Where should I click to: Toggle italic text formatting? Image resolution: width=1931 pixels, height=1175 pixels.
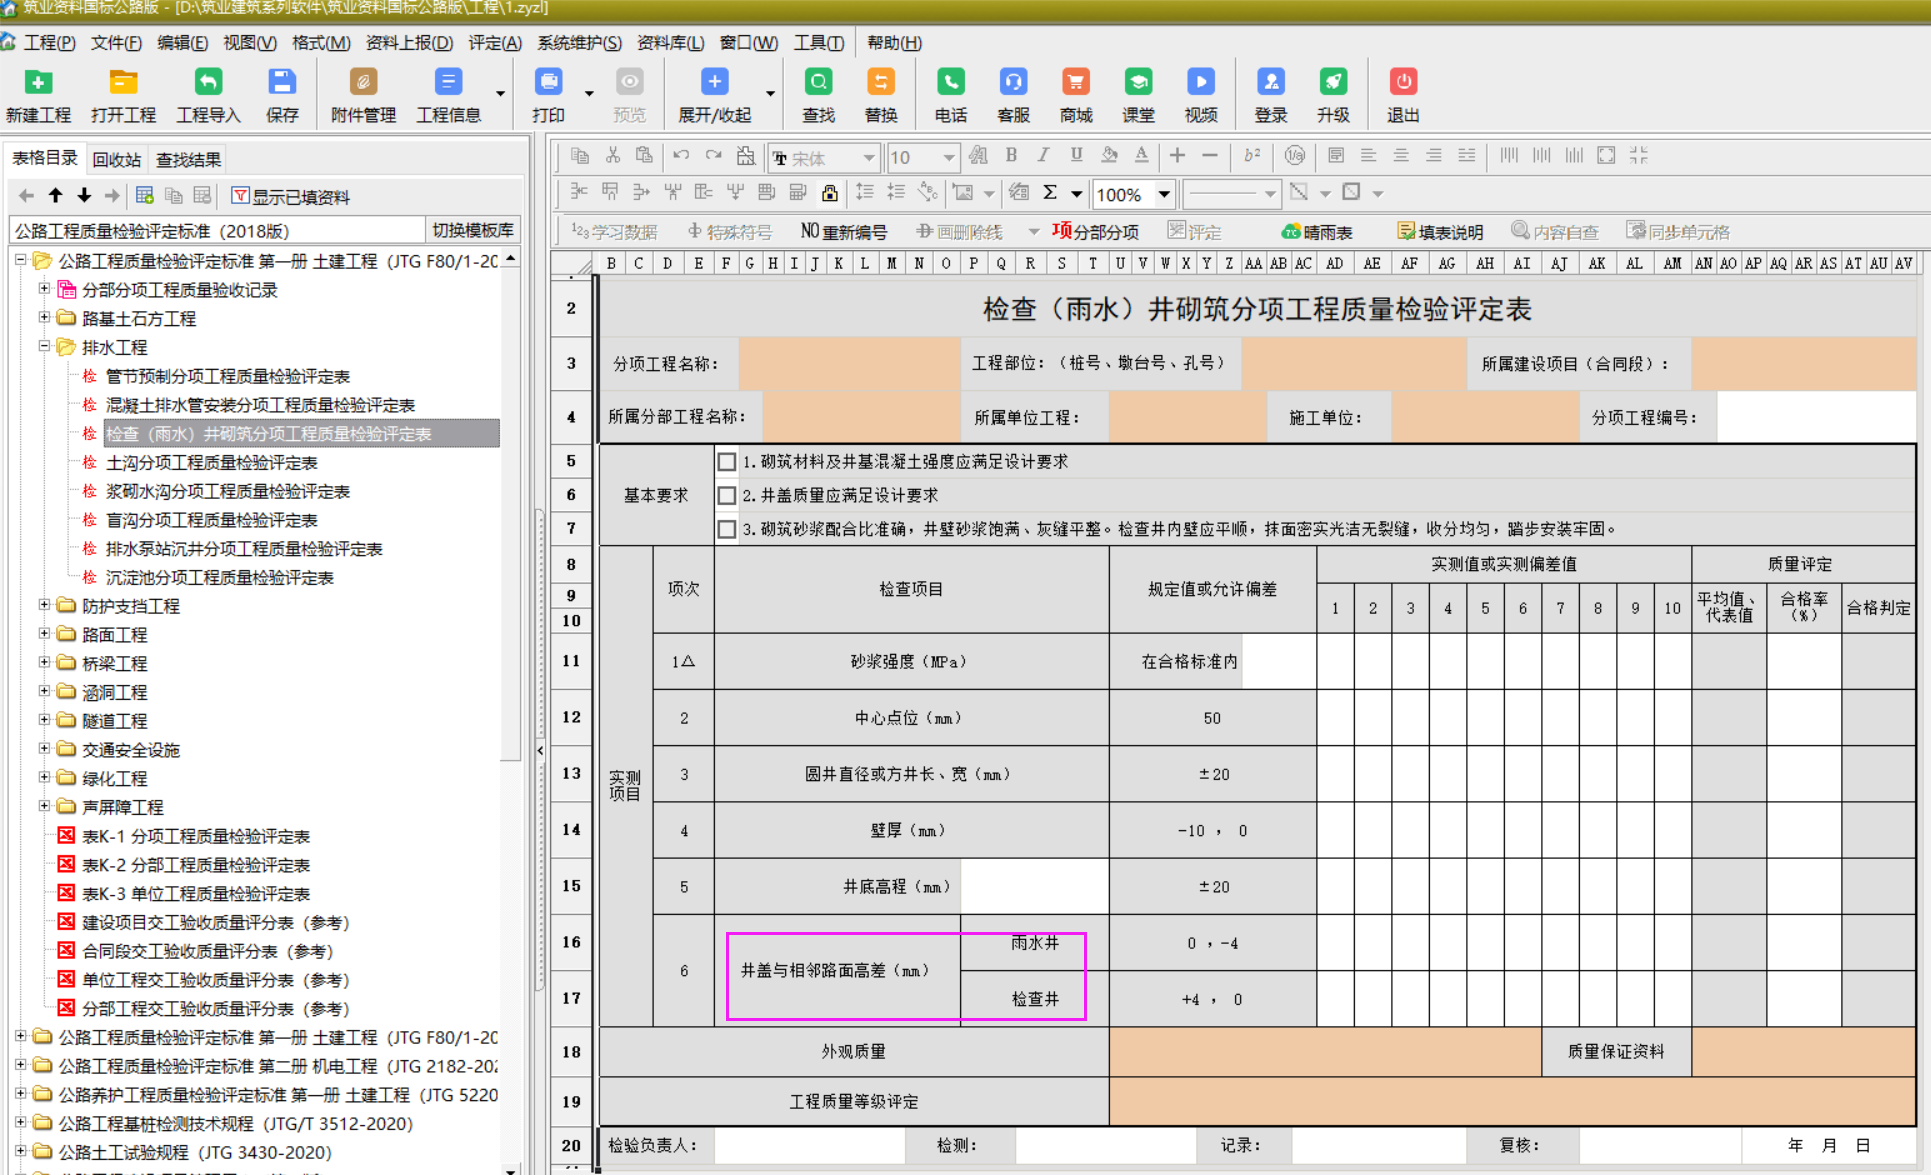(1043, 155)
